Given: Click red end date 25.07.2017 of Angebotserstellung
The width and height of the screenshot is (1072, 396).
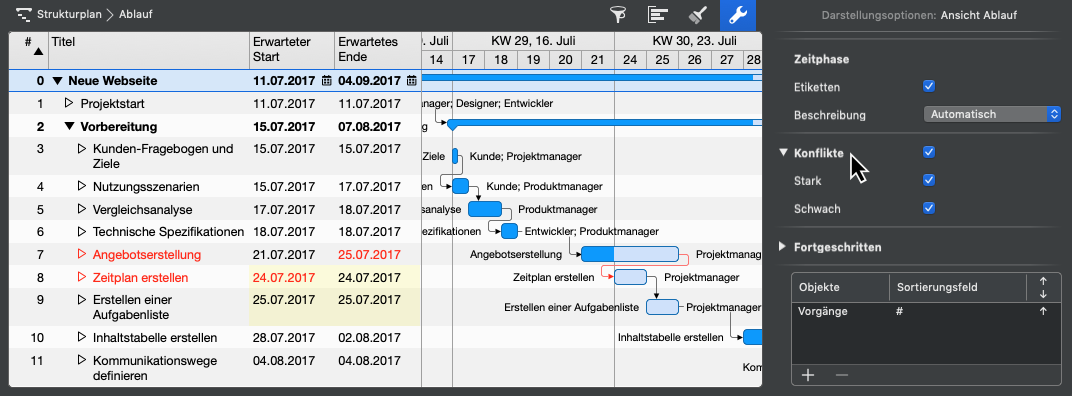Looking at the screenshot, I should tap(369, 255).
